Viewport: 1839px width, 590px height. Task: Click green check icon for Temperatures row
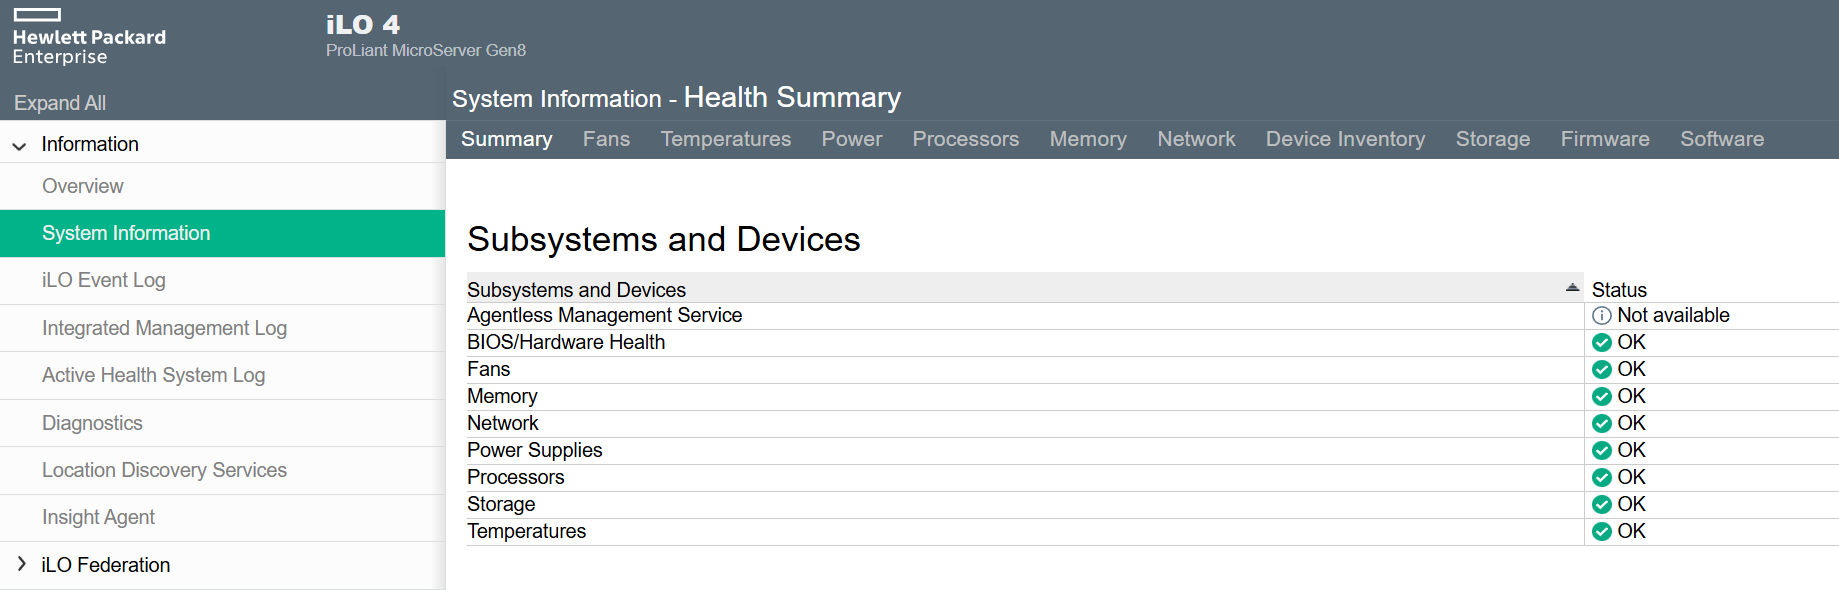pos(1601,532)
